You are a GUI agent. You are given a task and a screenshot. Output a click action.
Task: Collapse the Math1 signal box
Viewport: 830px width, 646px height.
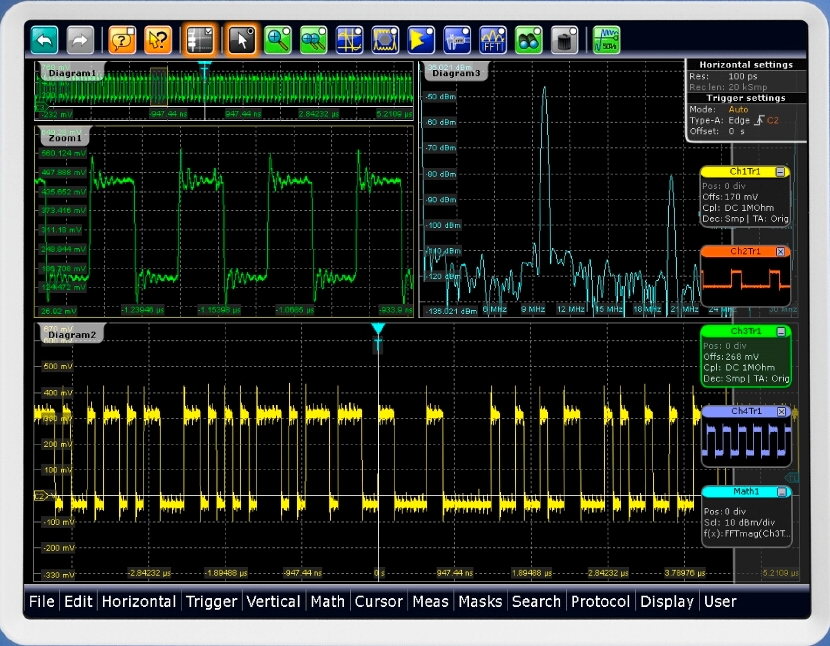[x=781, y=491]
